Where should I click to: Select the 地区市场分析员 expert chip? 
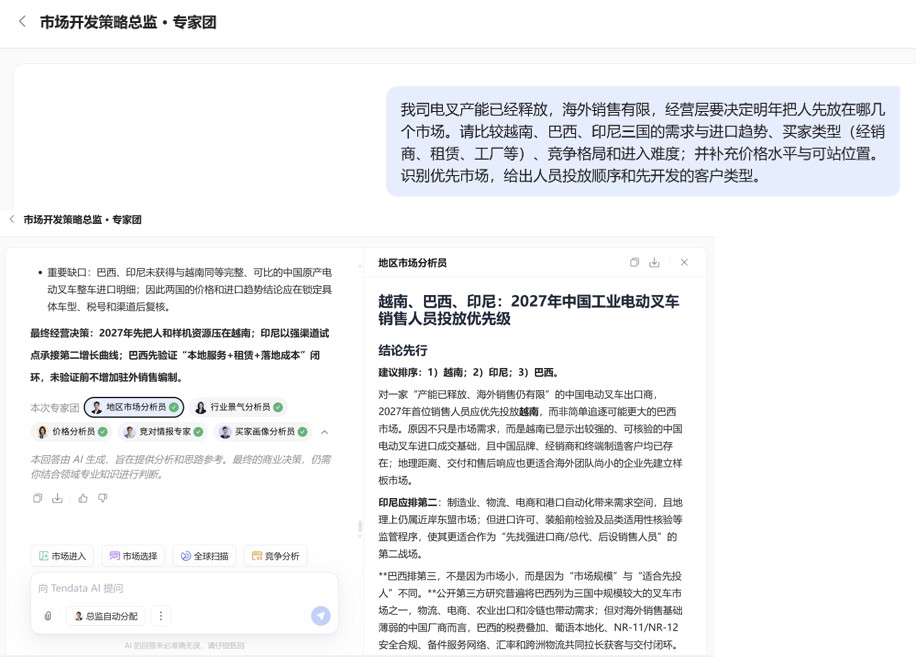click(x=134, y=407)
